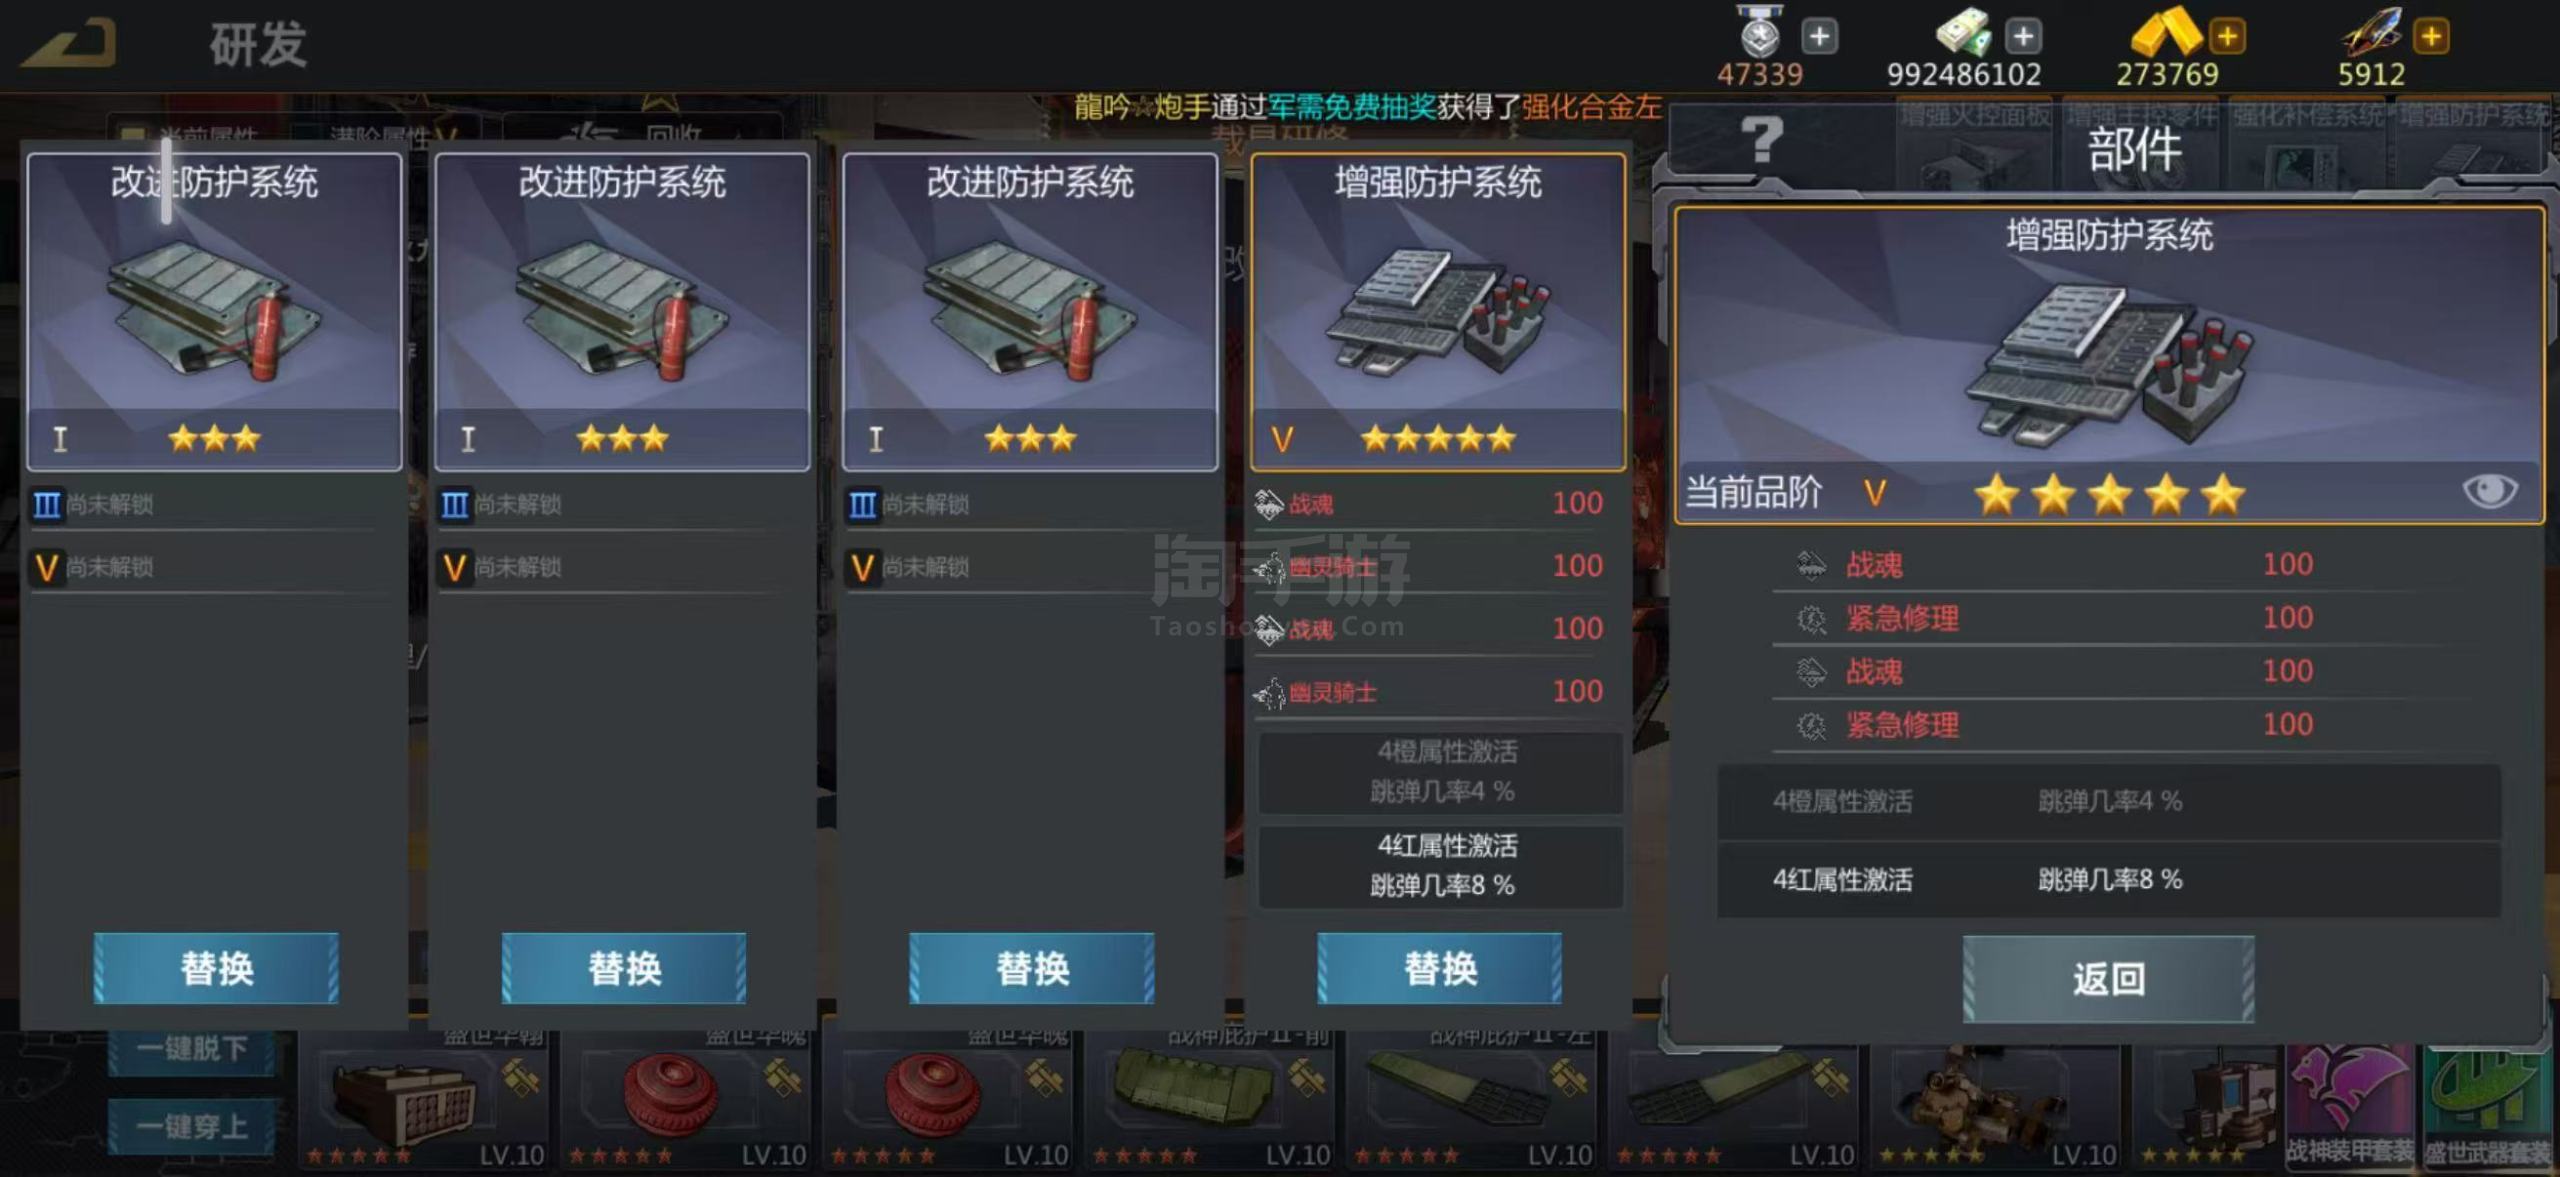Open the question mark help icon
Image resolution: width=2560 pixels, height=1177 pixels.
[x=1761, y=140]
